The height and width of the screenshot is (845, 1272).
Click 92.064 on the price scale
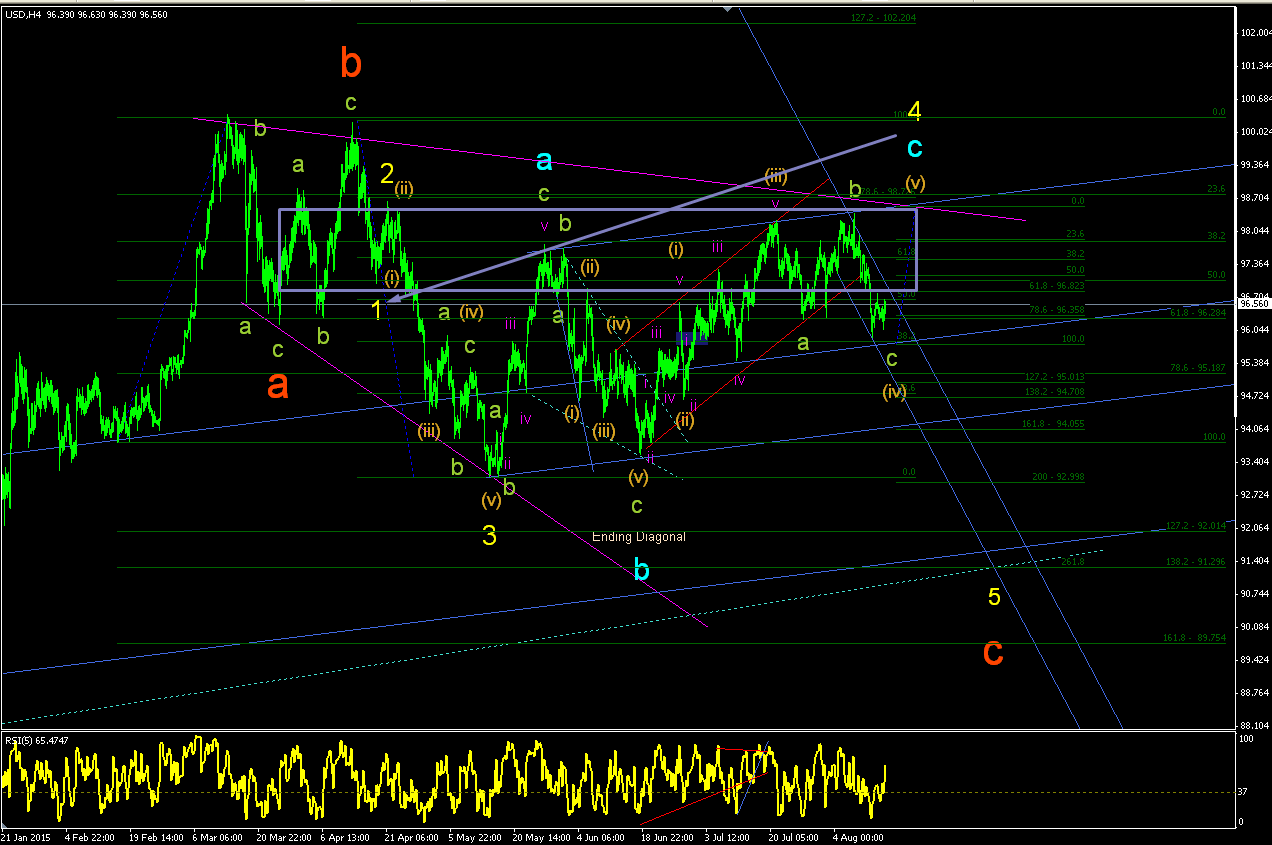tap(1256, 528)
